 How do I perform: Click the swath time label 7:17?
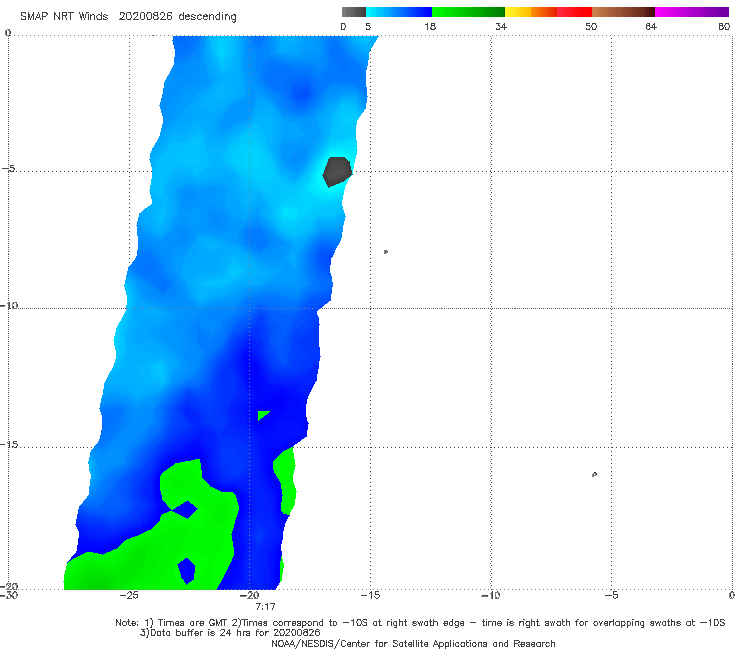click(265, 607)
